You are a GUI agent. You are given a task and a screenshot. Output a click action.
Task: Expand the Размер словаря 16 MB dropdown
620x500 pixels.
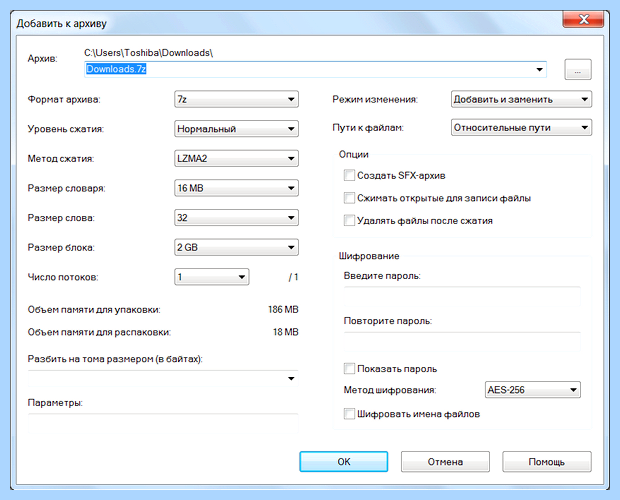click(x=236, y=188)
